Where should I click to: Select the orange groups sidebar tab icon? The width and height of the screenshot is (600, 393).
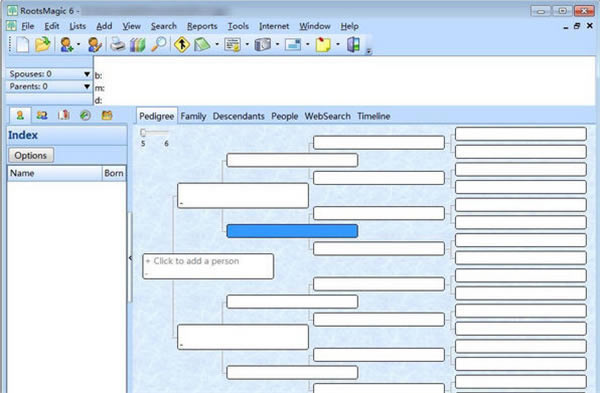(107, 115)
